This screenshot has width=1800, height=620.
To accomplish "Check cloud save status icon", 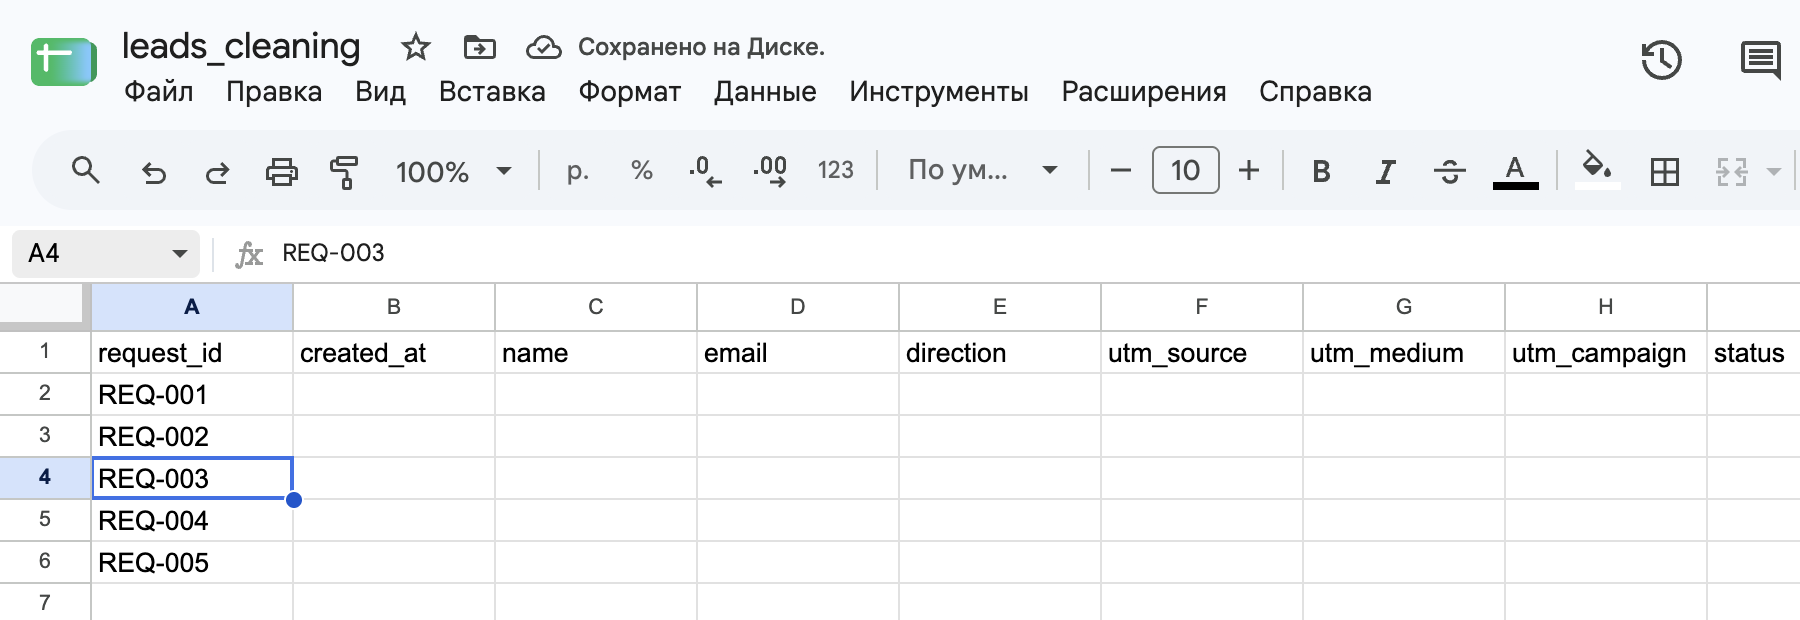I will tap(543, 47).
